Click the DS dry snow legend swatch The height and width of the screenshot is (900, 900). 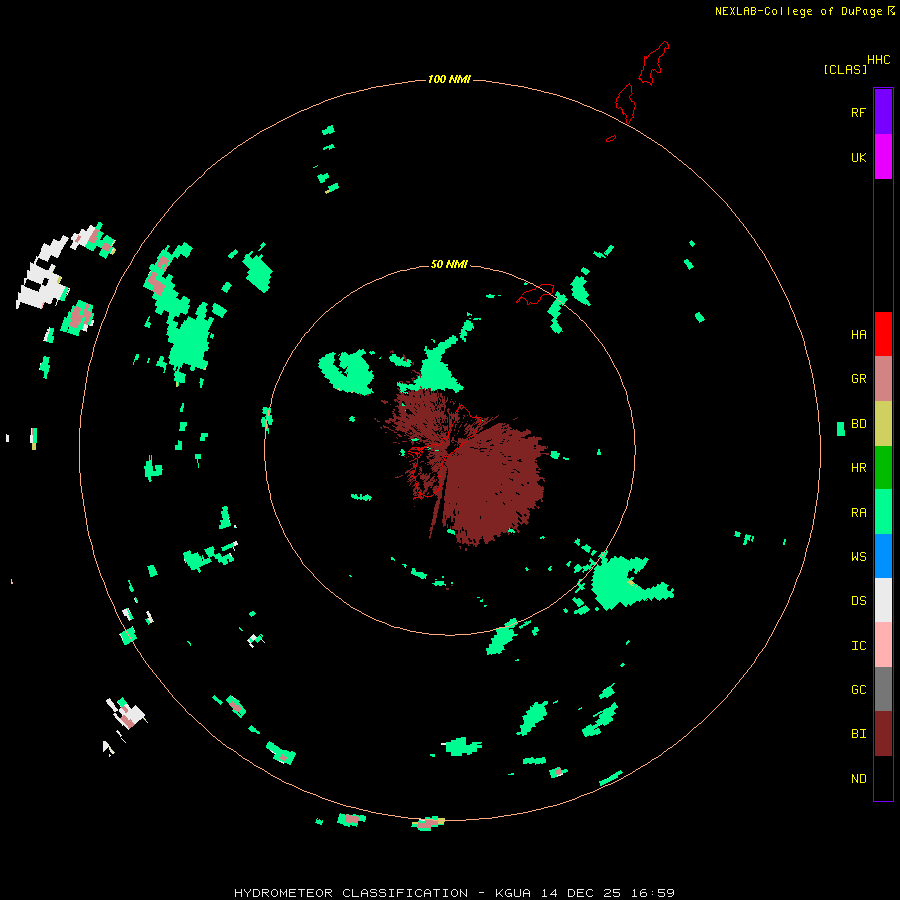(x=883, y=600)
